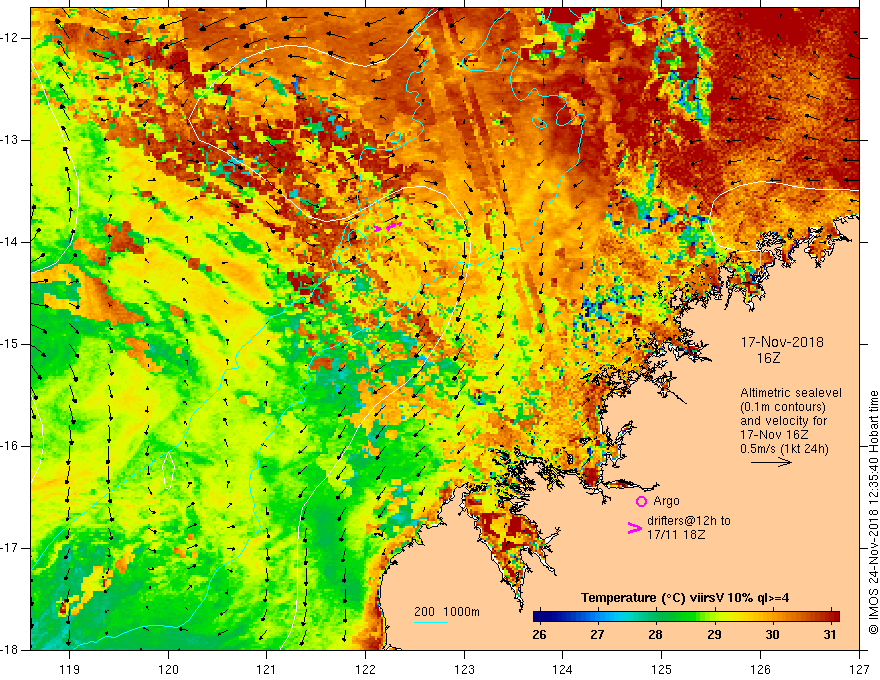880x680 pixels.
Task: Click the latitude axis label -15
Action: (x=10, y=344)
